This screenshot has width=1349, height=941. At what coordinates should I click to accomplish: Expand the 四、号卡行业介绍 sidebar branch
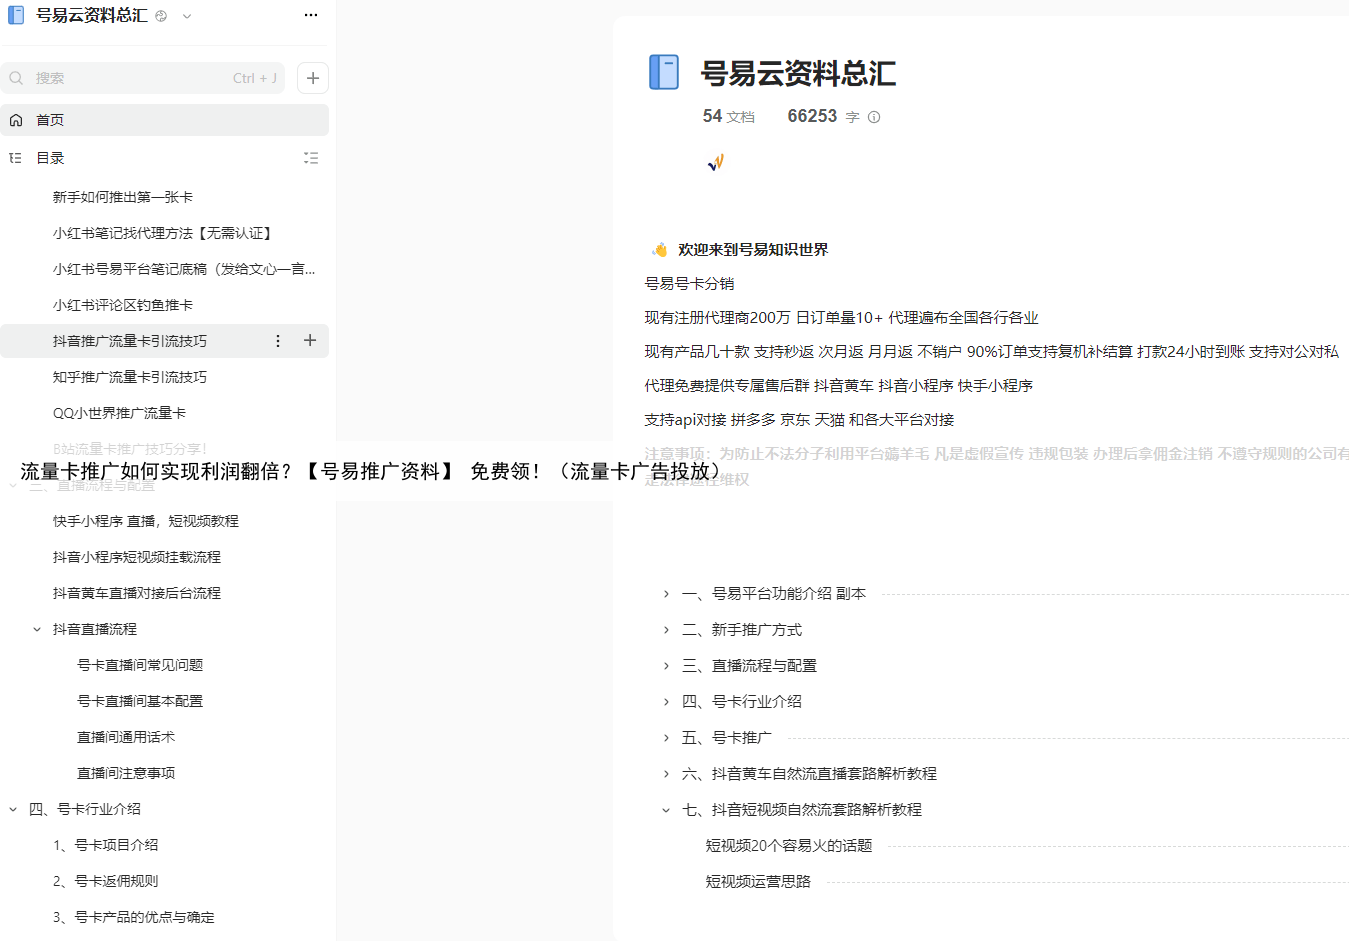coord(14,808)
